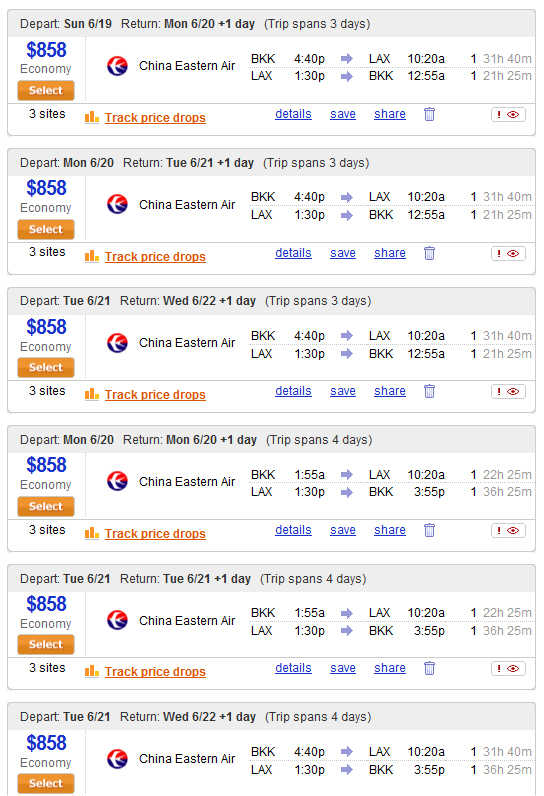
Task: Save the Mon 6/20 three-day trip
Action: pyautogui.click(x=343, y=253)
